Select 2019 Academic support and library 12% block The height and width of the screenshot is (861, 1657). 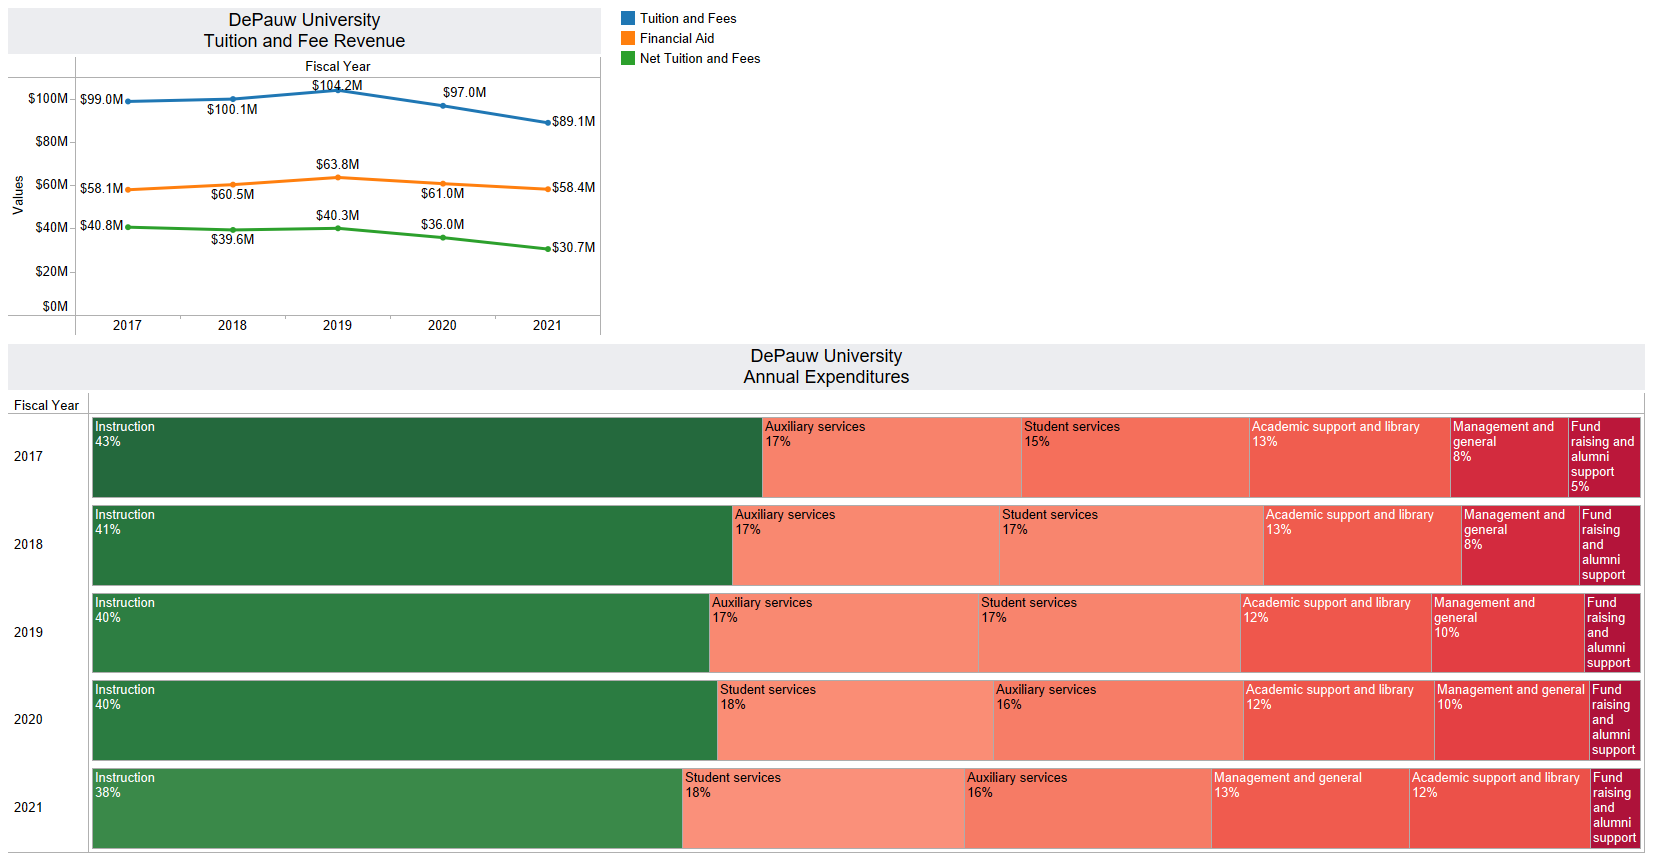[1336, 633]
